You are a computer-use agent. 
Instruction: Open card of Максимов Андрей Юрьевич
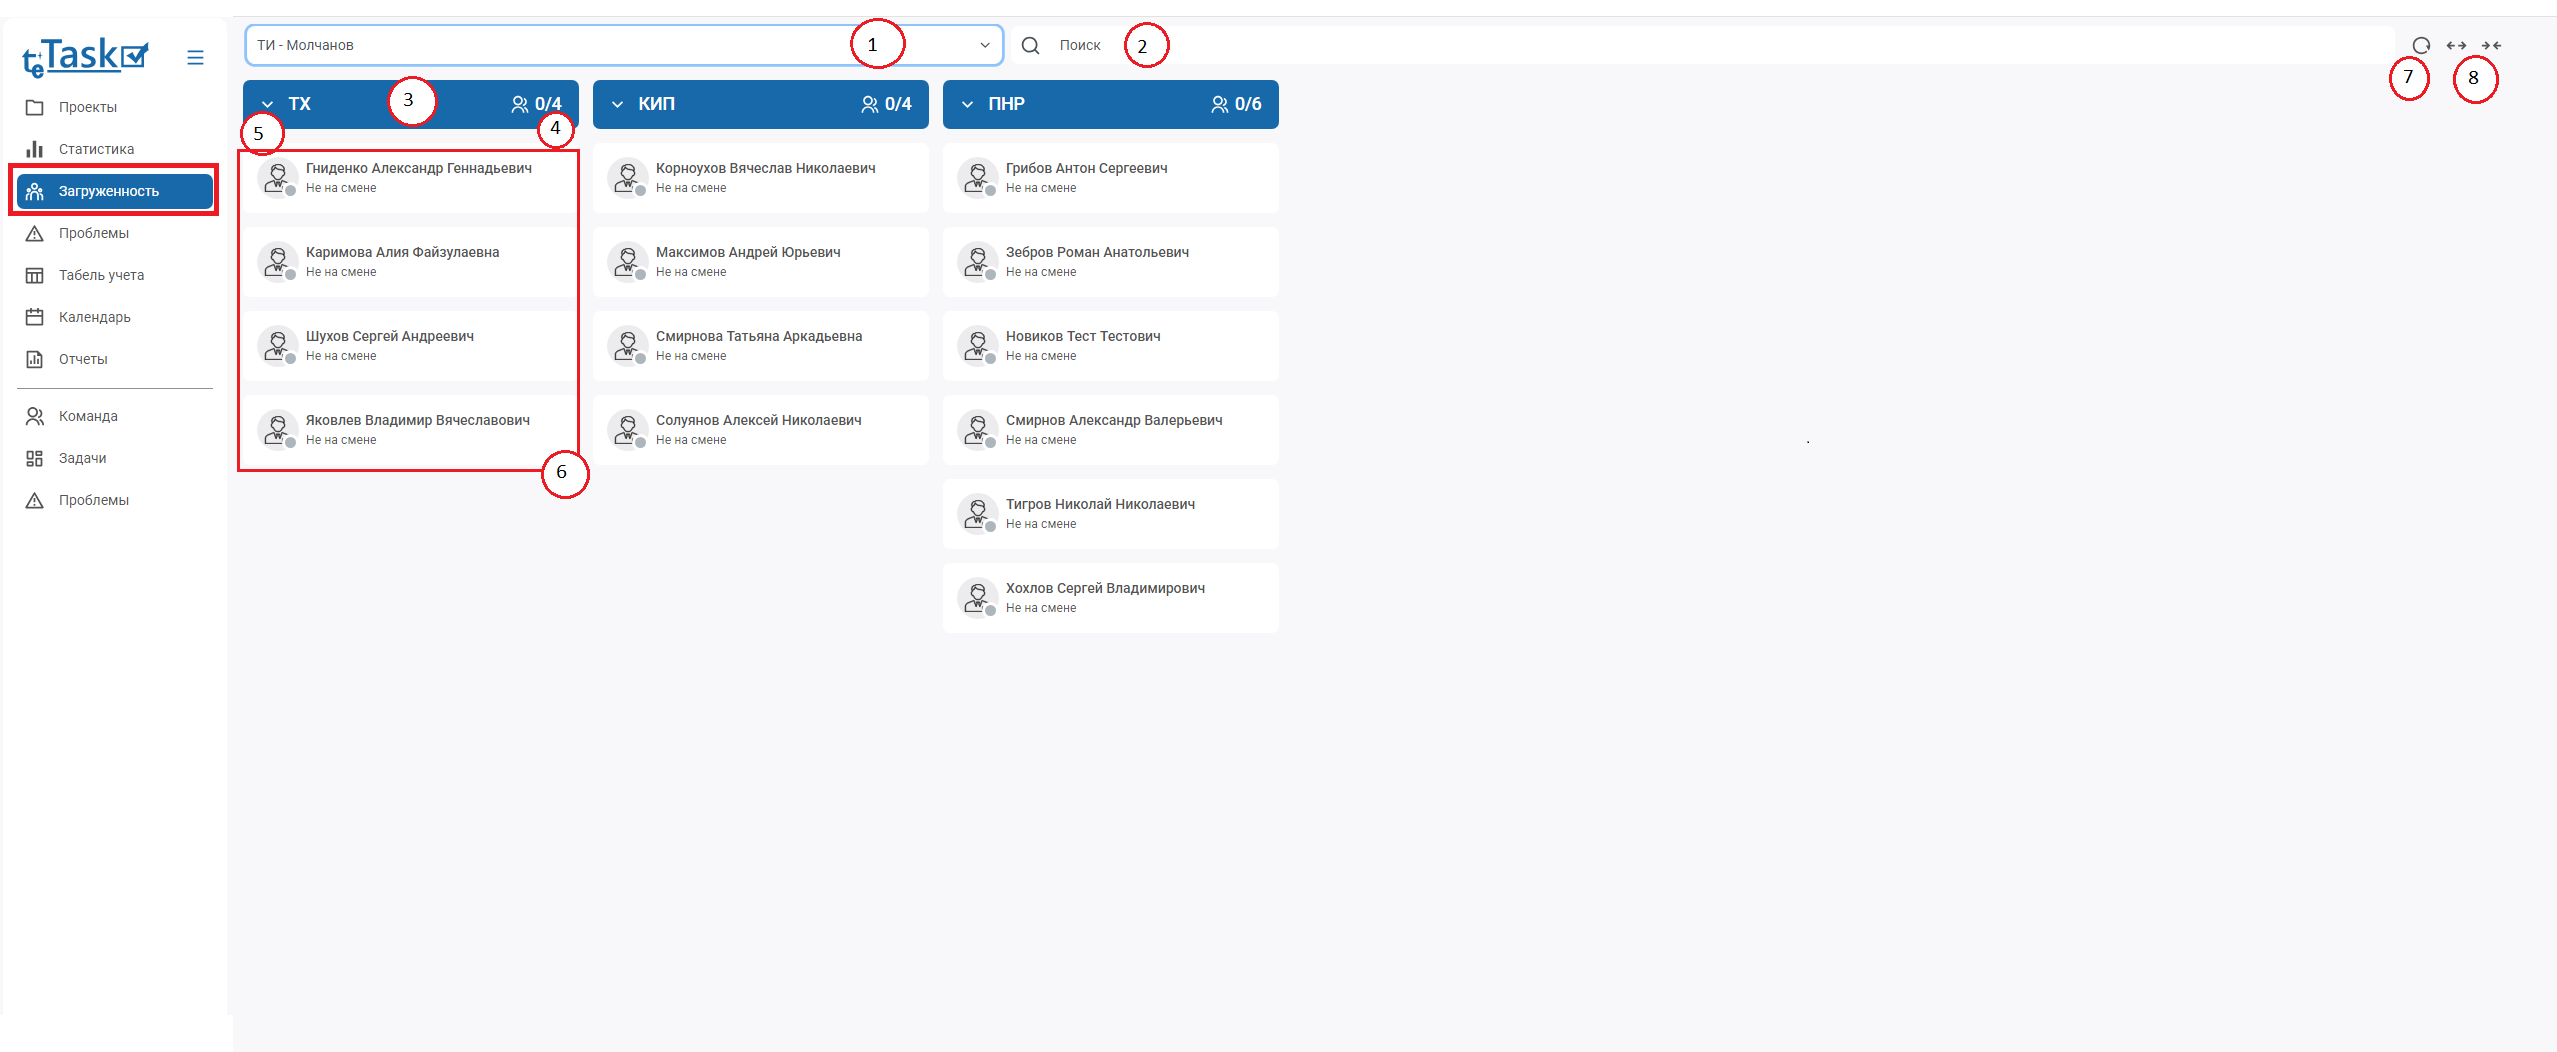748,261
